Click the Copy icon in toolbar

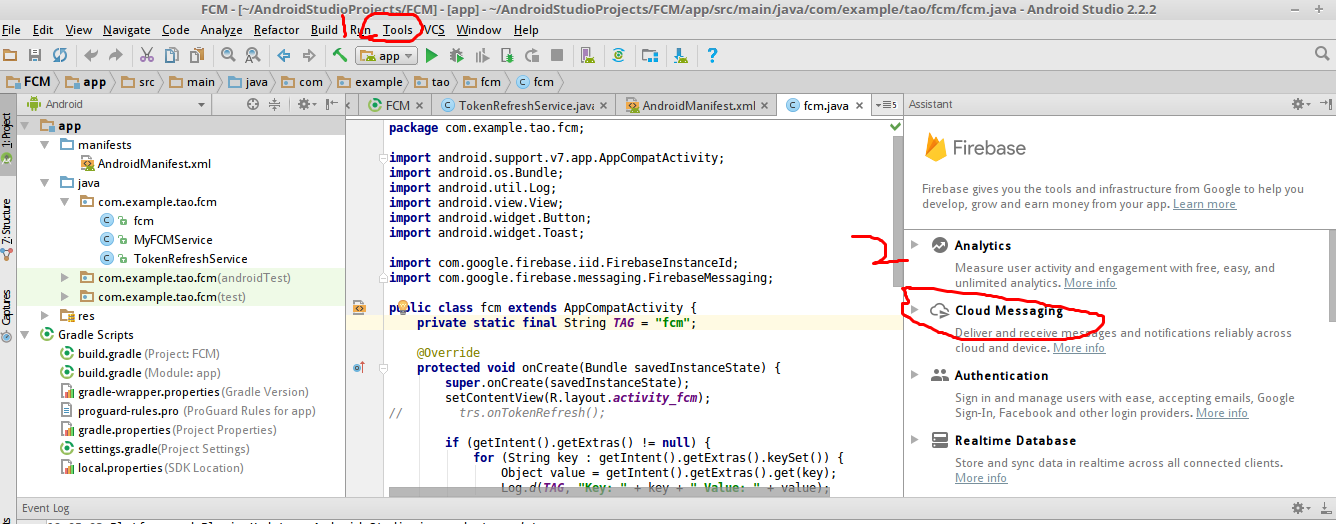click(171, 55)
